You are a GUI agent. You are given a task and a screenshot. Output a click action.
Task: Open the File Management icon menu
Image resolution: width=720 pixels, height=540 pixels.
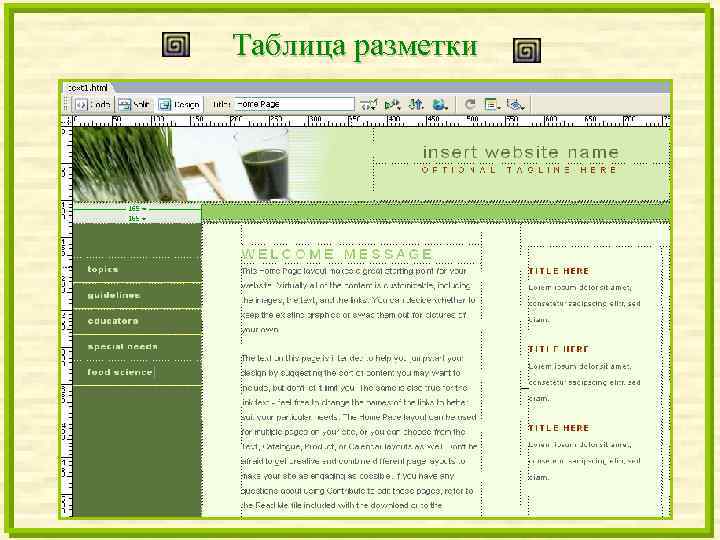(x=416, y=105)
